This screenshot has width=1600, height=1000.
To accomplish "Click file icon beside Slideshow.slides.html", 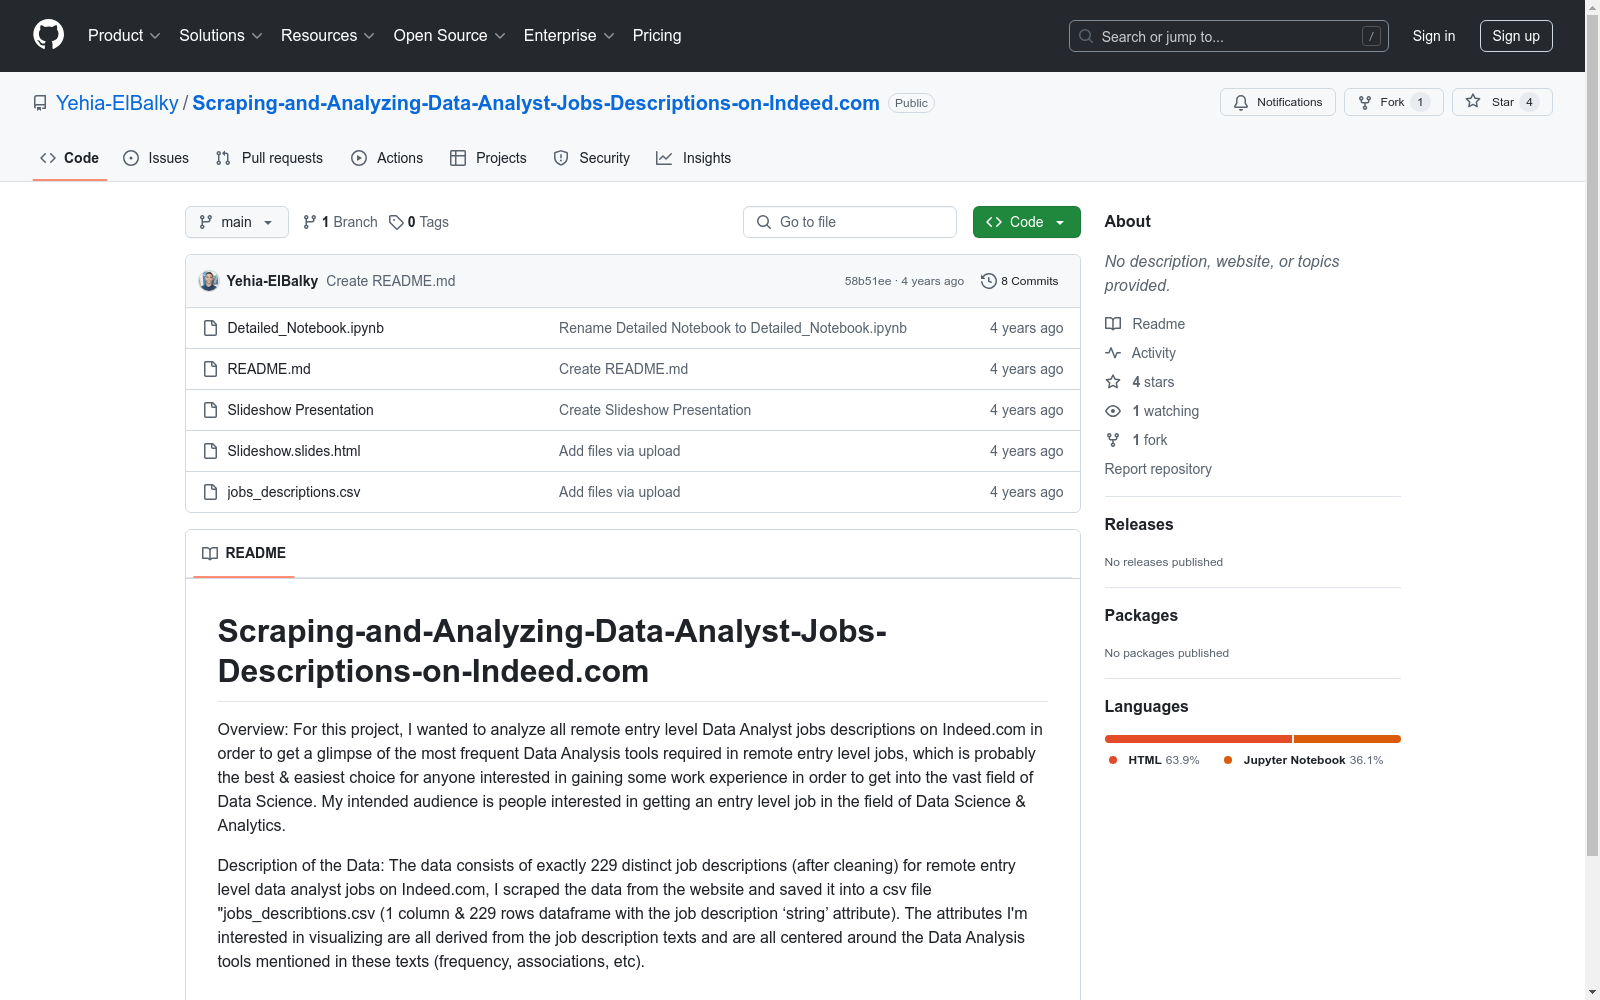I will 210,451.
